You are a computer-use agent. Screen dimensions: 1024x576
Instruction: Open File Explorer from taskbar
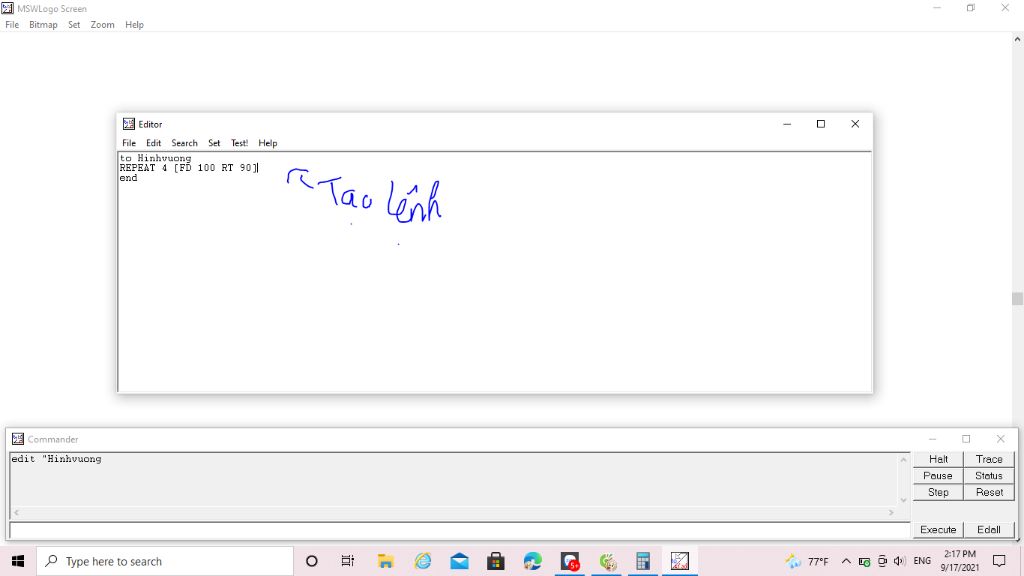pyautogui.click(x=385, y=561)
